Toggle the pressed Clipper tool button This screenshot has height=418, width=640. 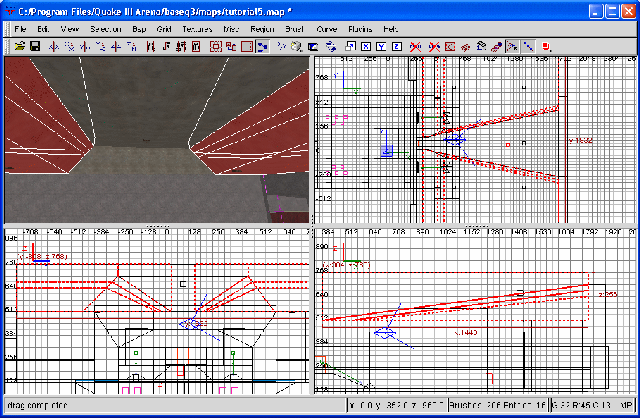click(262, 47)
